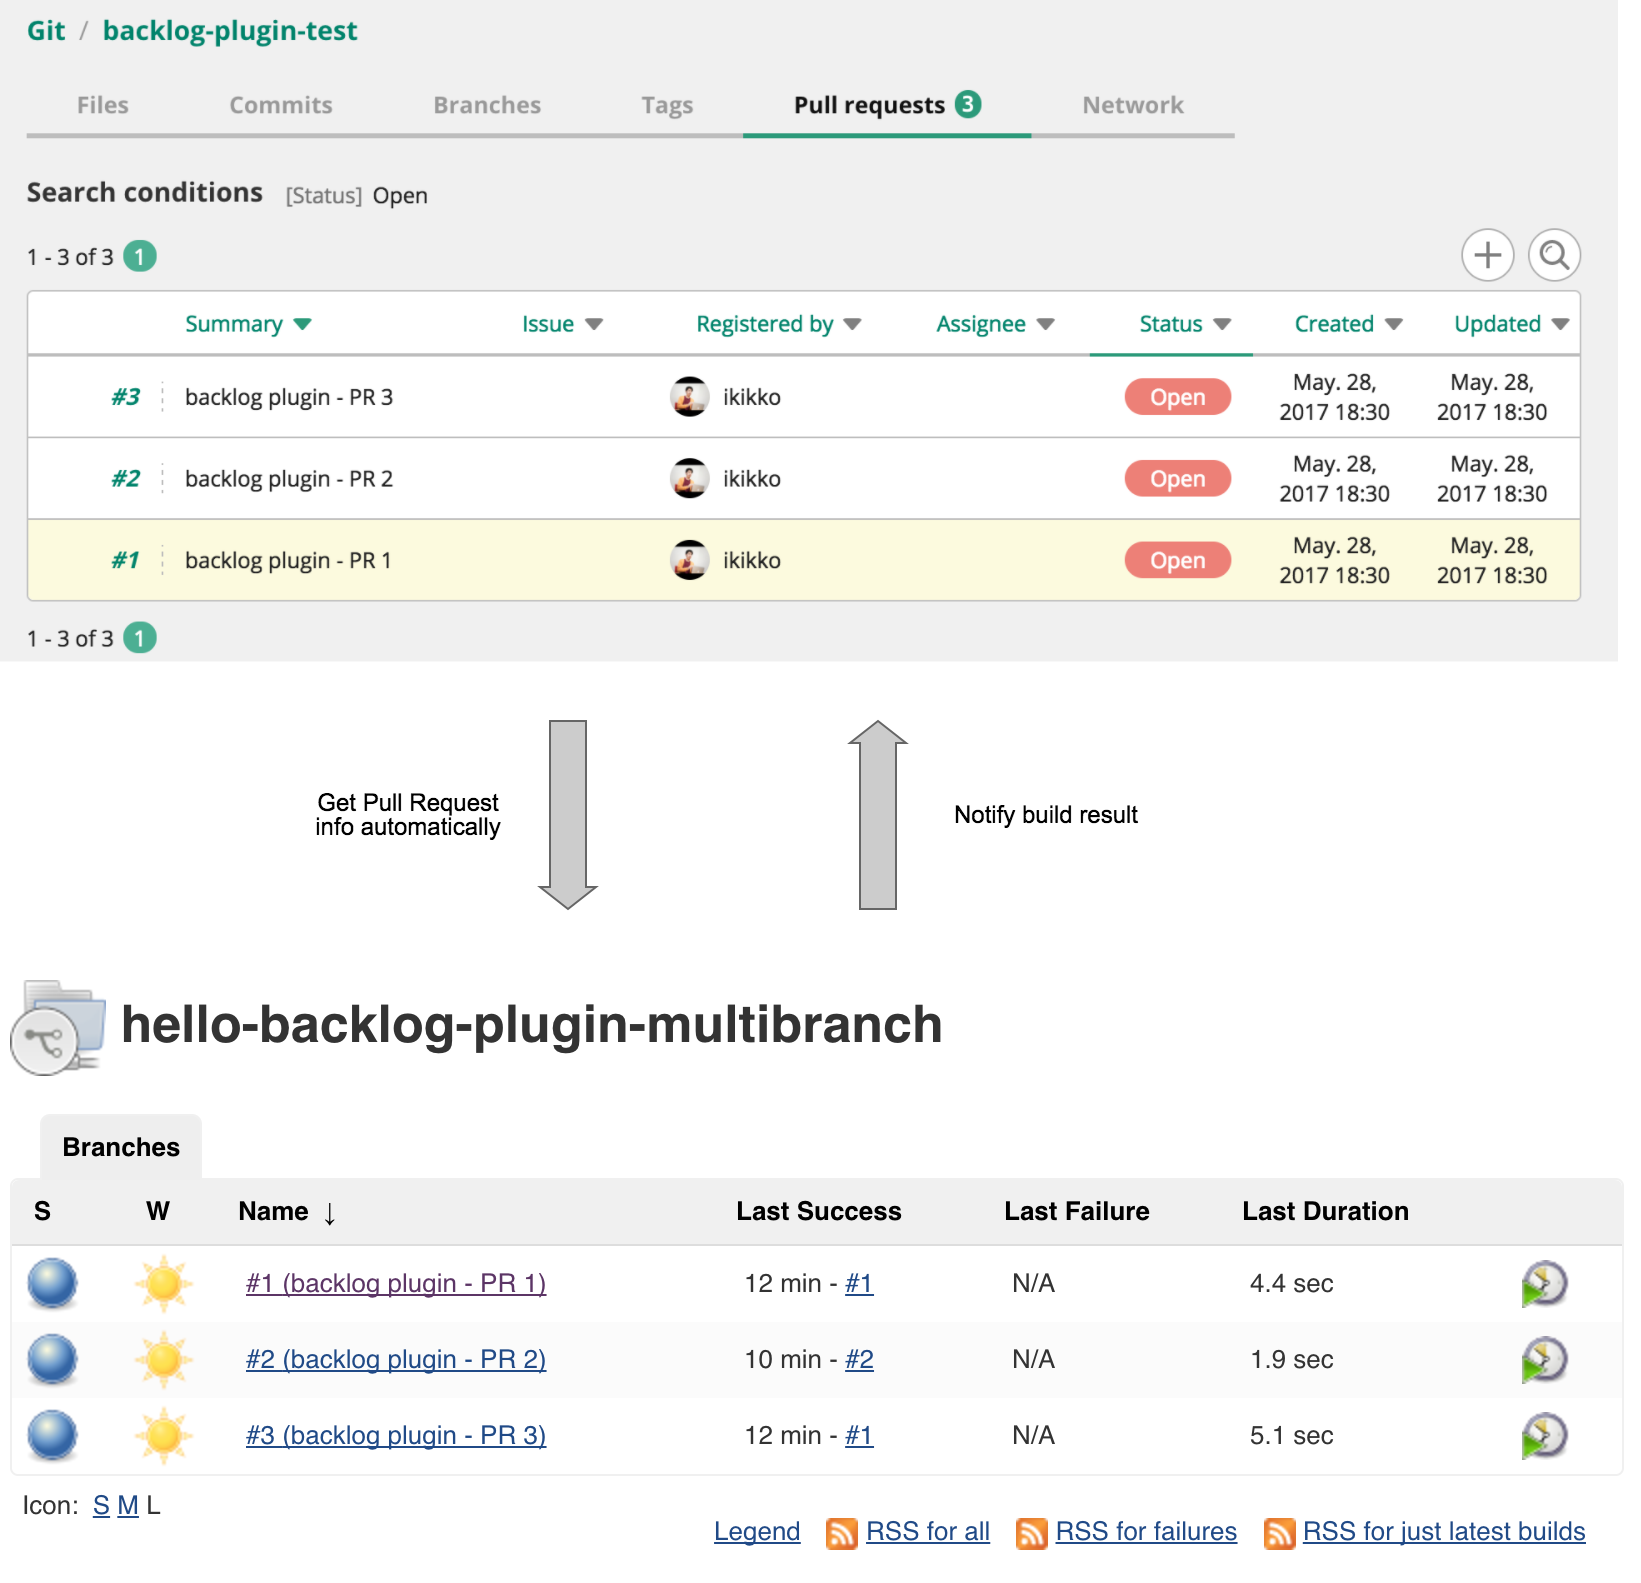The height and width of the screenshot is (1583, 1641).
Task: Open last success build #1 of PR 3
Action: (859, 1436)
